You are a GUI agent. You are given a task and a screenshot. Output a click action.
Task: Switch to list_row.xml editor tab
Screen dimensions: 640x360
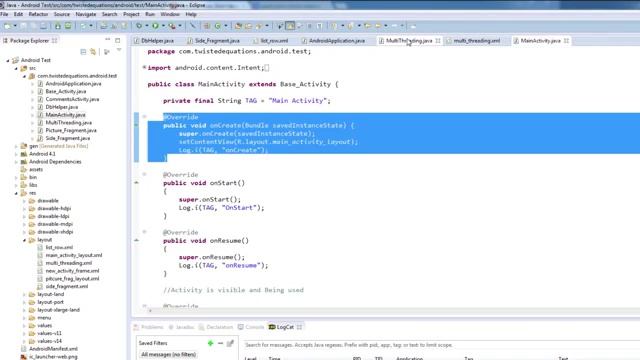tap(270, 41)
